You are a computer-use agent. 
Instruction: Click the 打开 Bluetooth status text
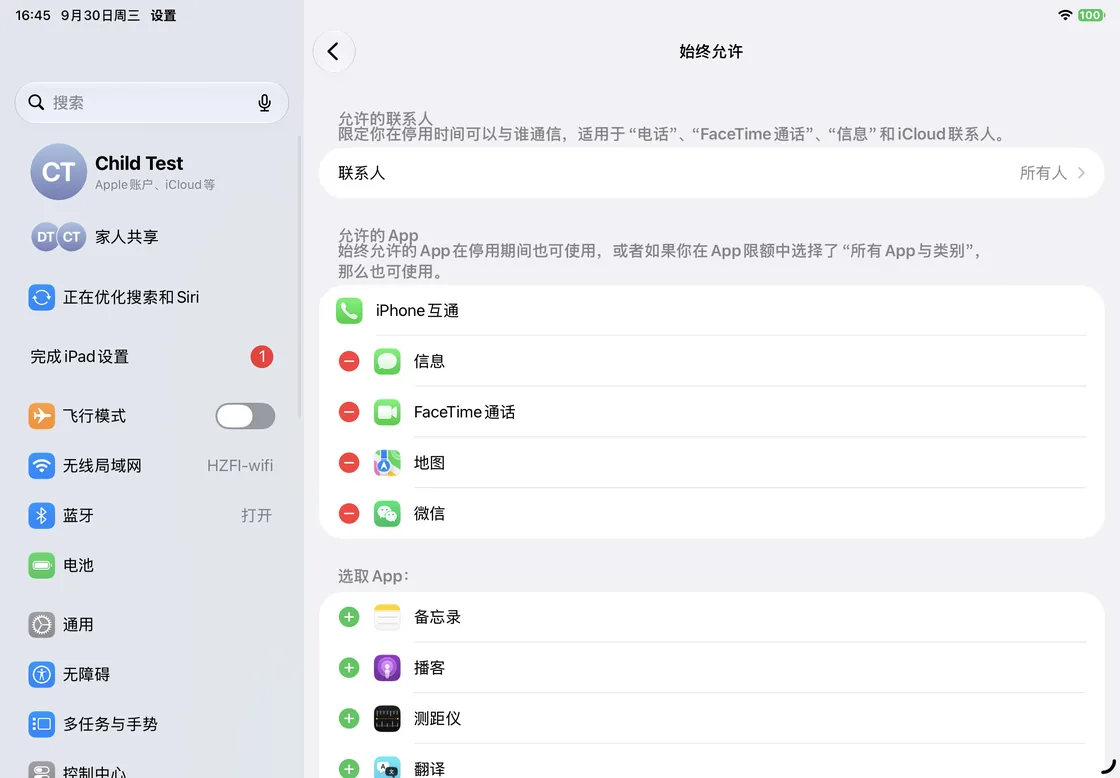click(256, 516)
